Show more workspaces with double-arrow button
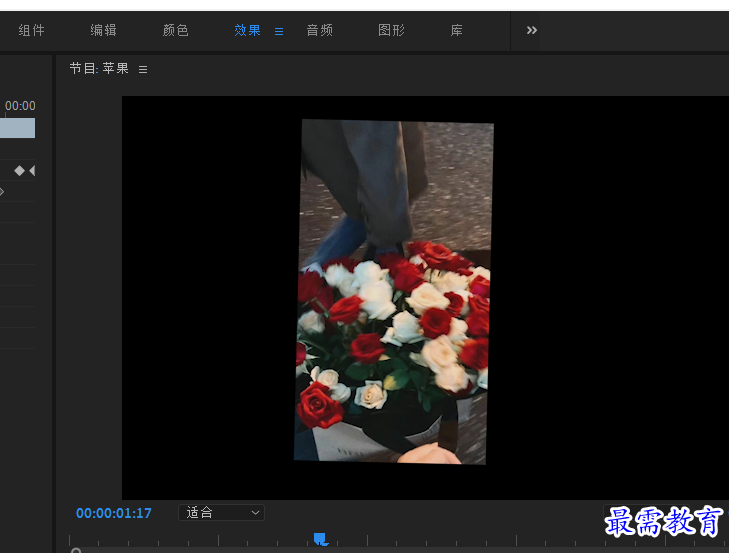The height and width of the screenshot is (553, 729). click(532, 30)
